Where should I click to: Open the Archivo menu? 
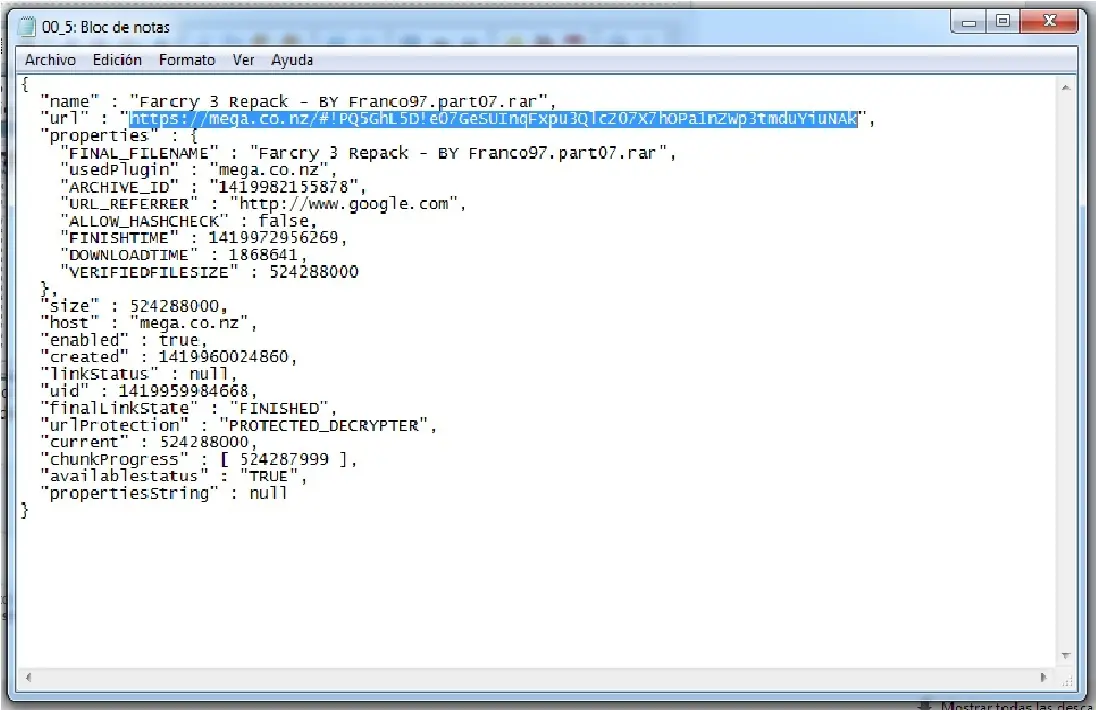pos(50,60)
